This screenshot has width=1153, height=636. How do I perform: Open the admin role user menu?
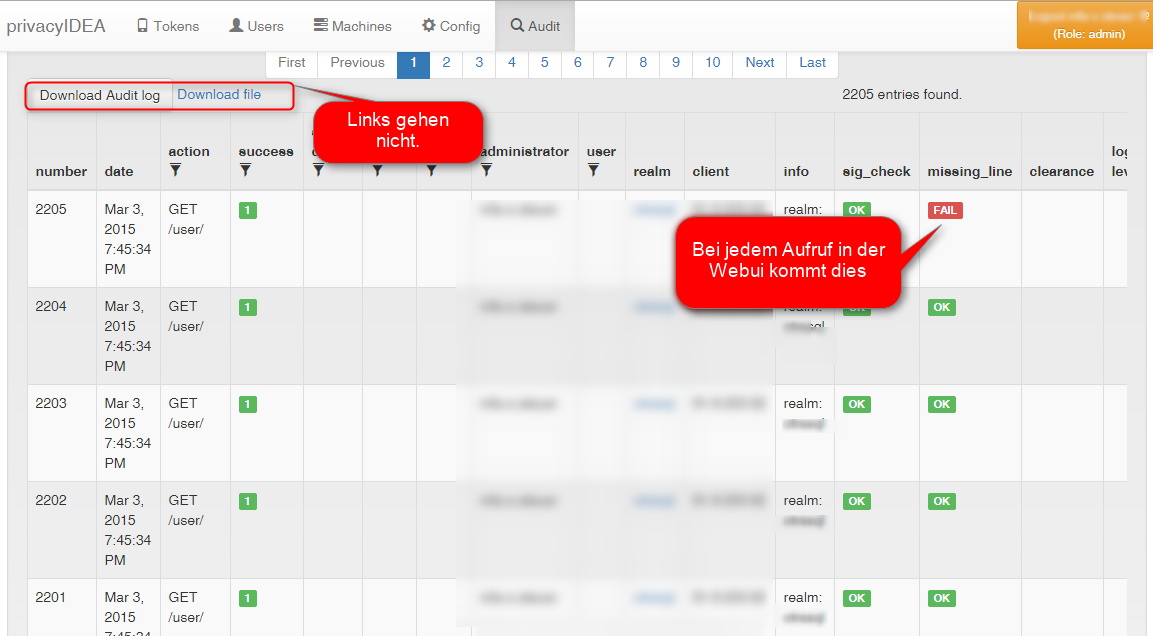(1085, 25)
